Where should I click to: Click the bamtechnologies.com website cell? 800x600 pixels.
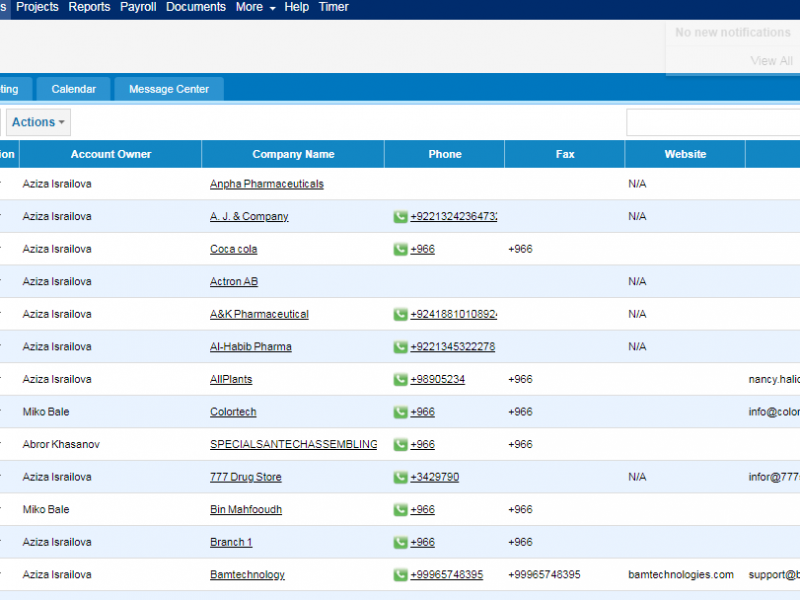(x=681, y=575)
